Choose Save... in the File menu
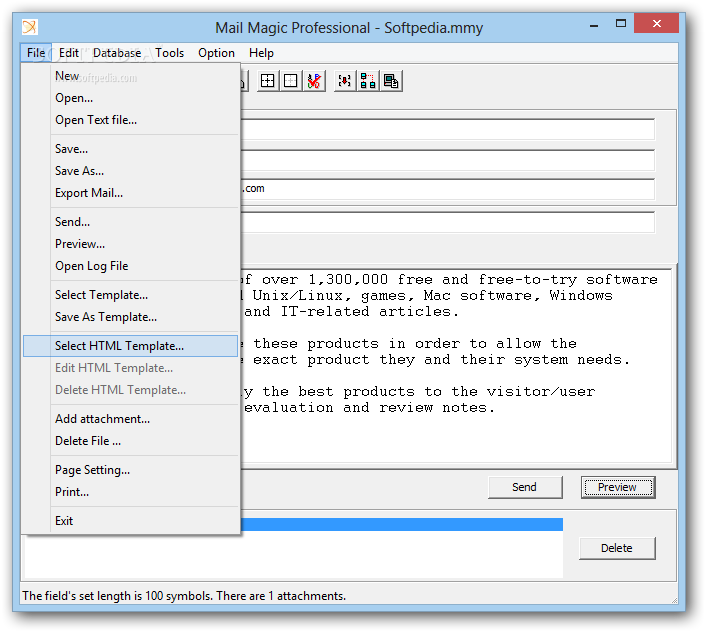The width and height of the screenshot is (706, 632). [131, 149]
